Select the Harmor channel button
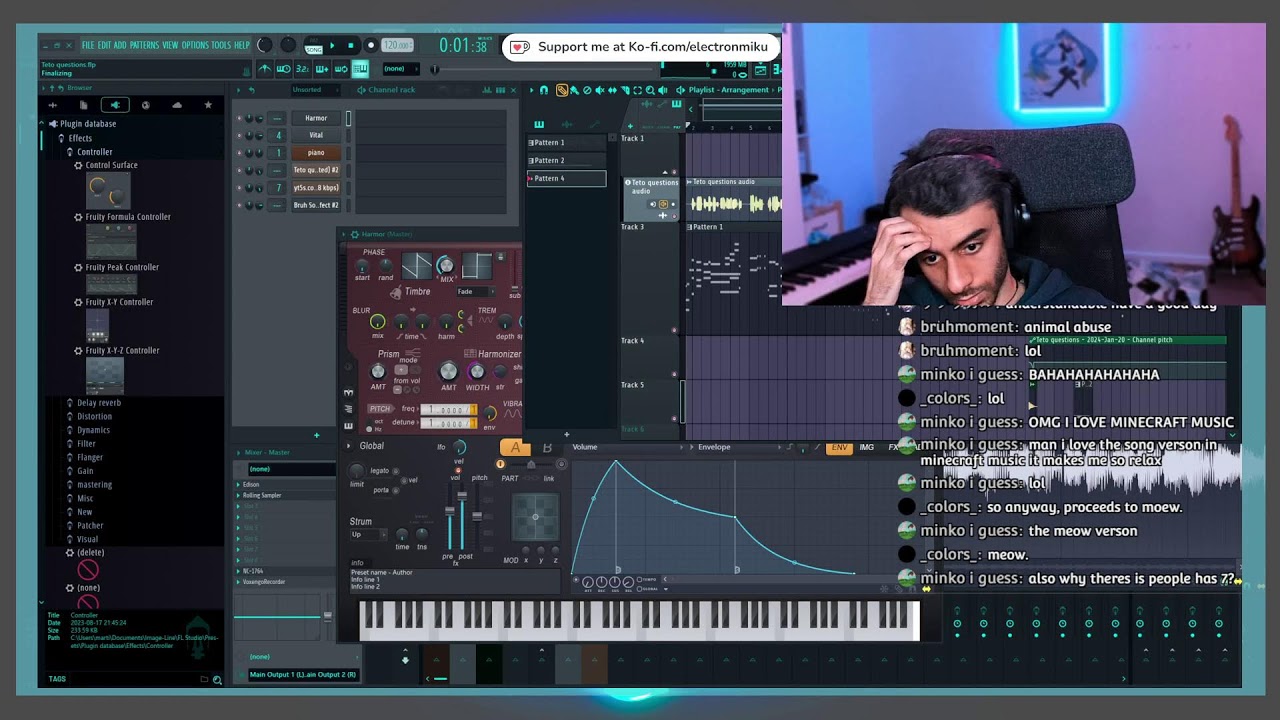The image size is (1280, 720). [316, 118]
